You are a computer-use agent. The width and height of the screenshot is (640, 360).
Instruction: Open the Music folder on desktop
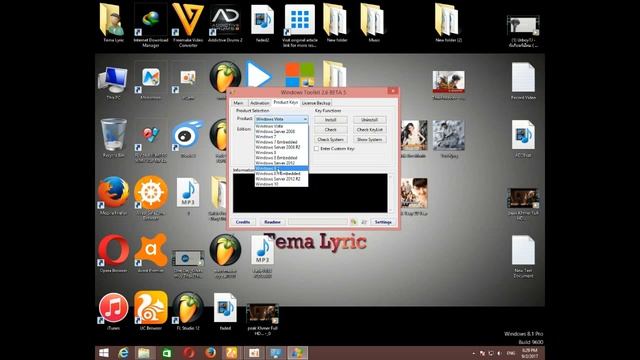373,24
